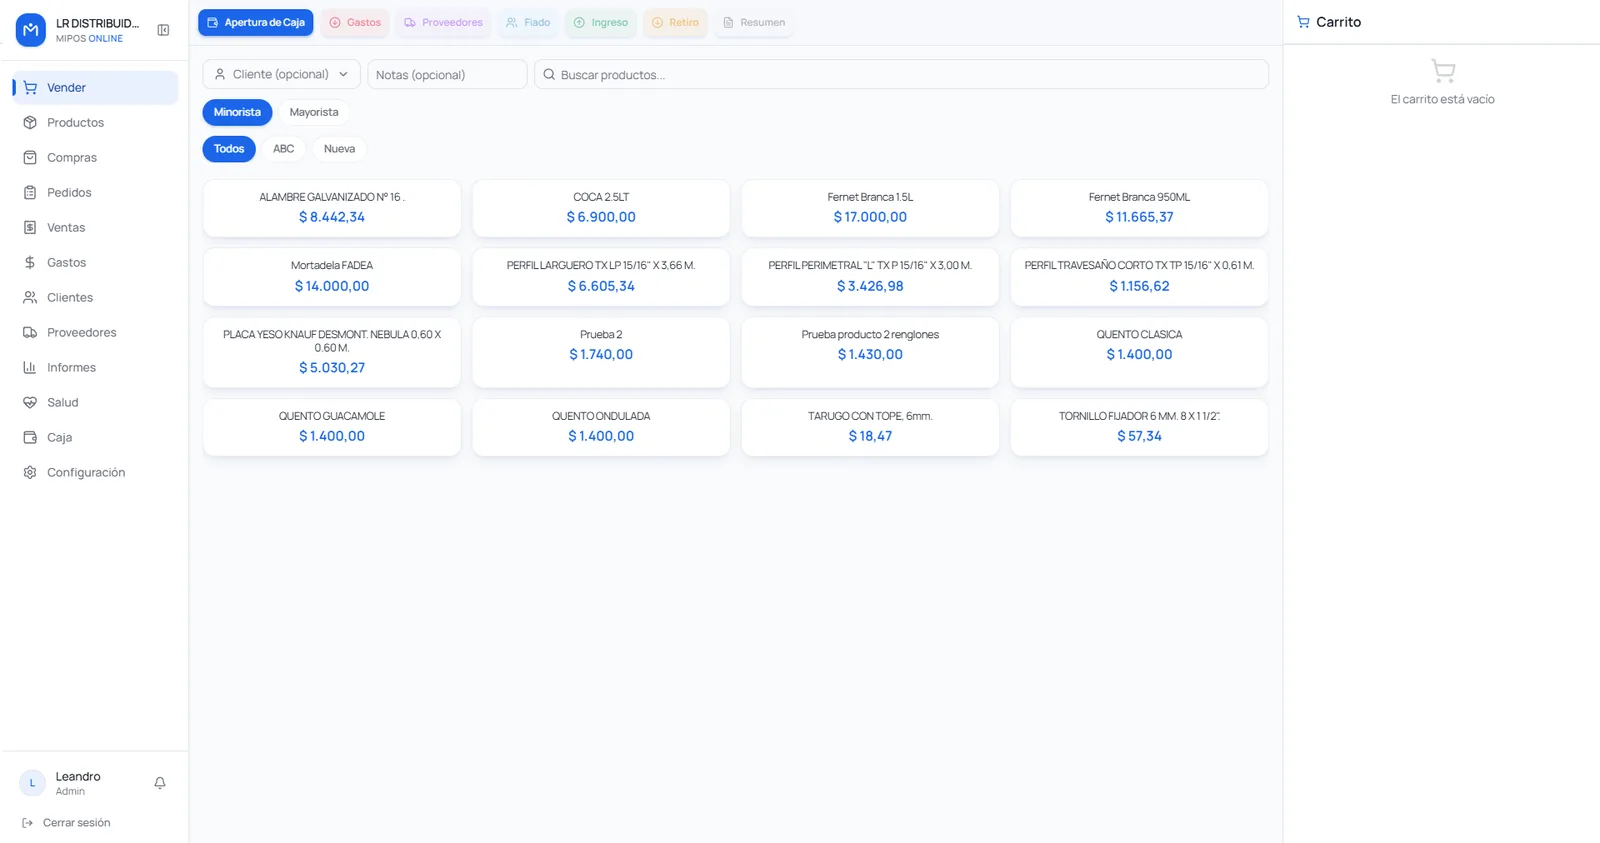Screen dimensions: 1600x843
Task: Click the Cerrar sesión link
Action: pos(76,823)
